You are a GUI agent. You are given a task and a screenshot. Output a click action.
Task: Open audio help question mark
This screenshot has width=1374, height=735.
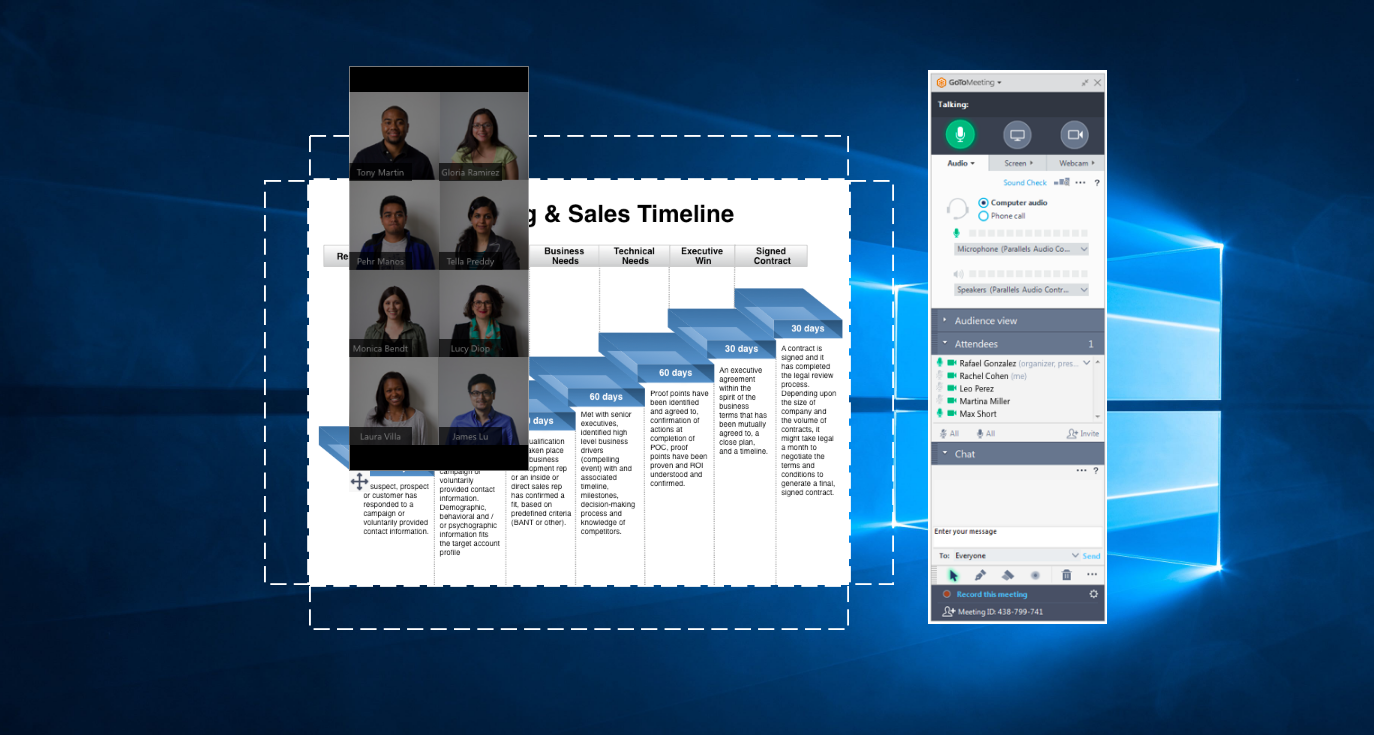(1097, 183)
